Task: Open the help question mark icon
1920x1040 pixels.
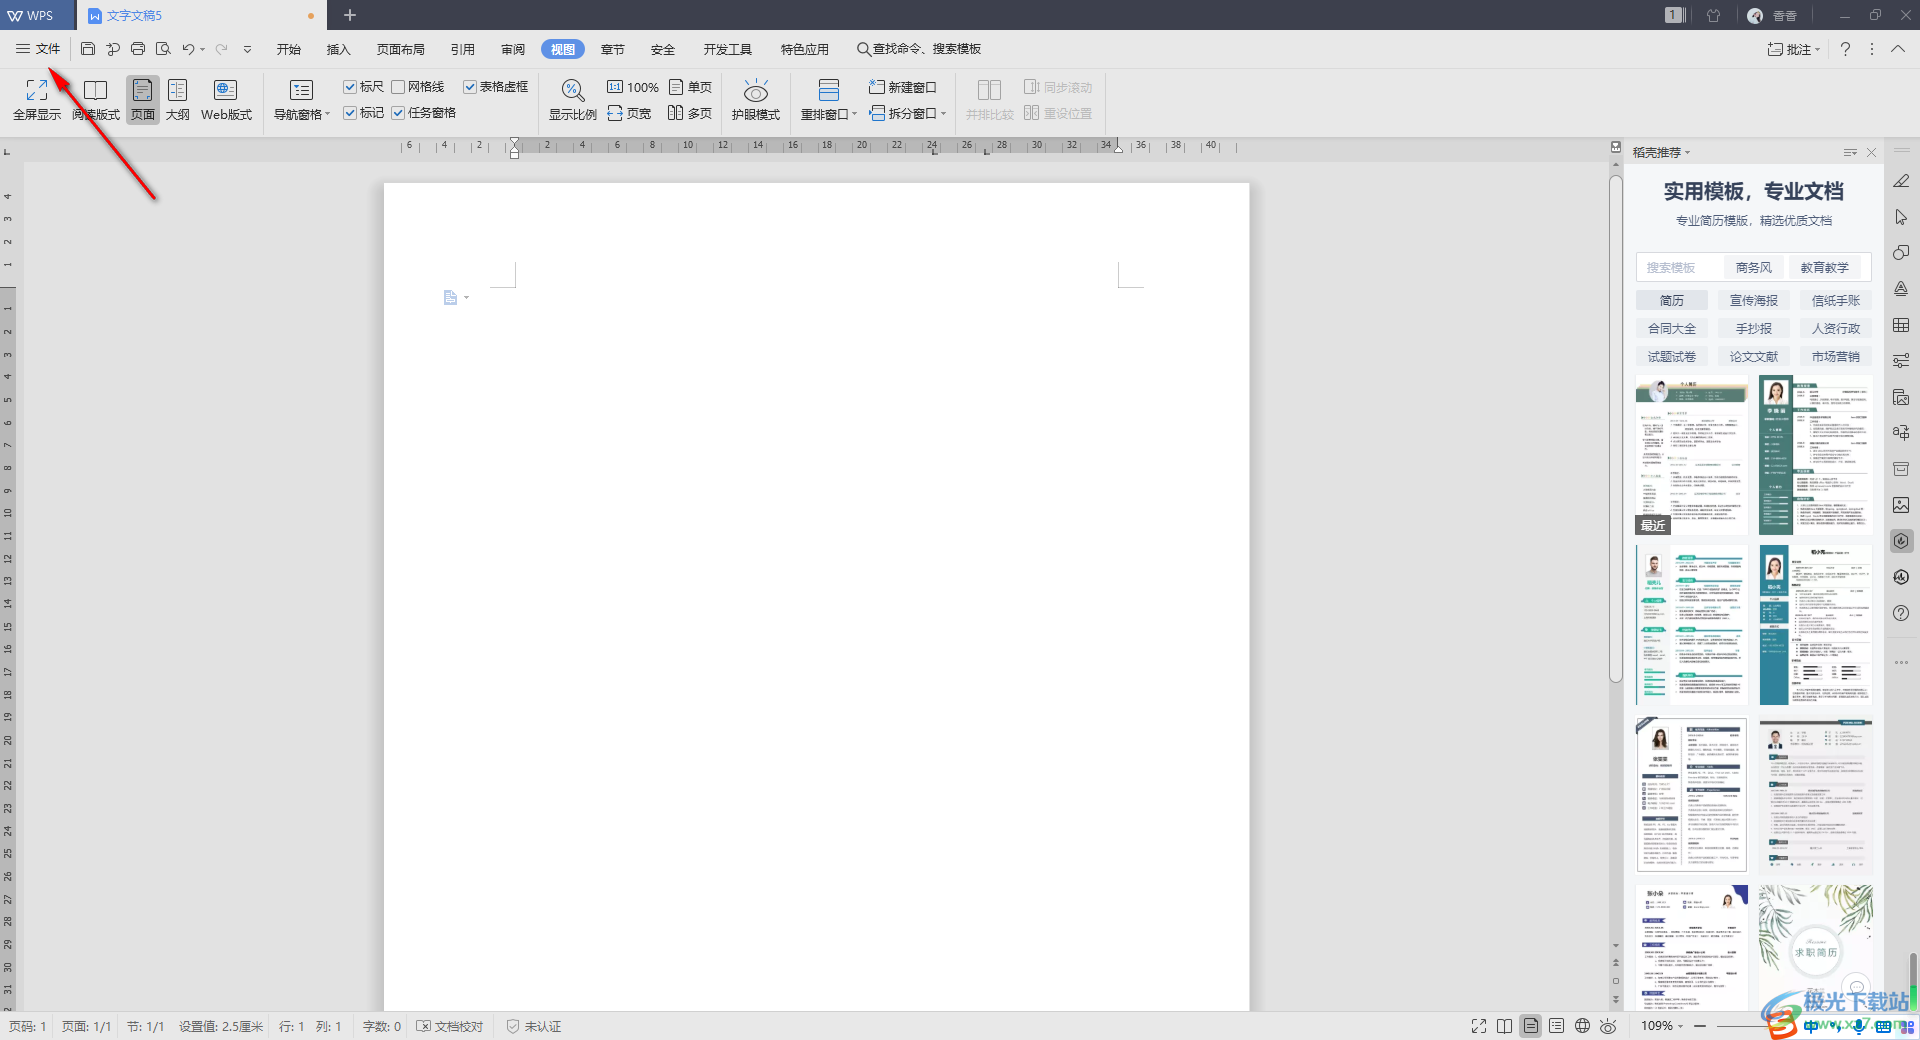Action: click(x=1845, y=49)
